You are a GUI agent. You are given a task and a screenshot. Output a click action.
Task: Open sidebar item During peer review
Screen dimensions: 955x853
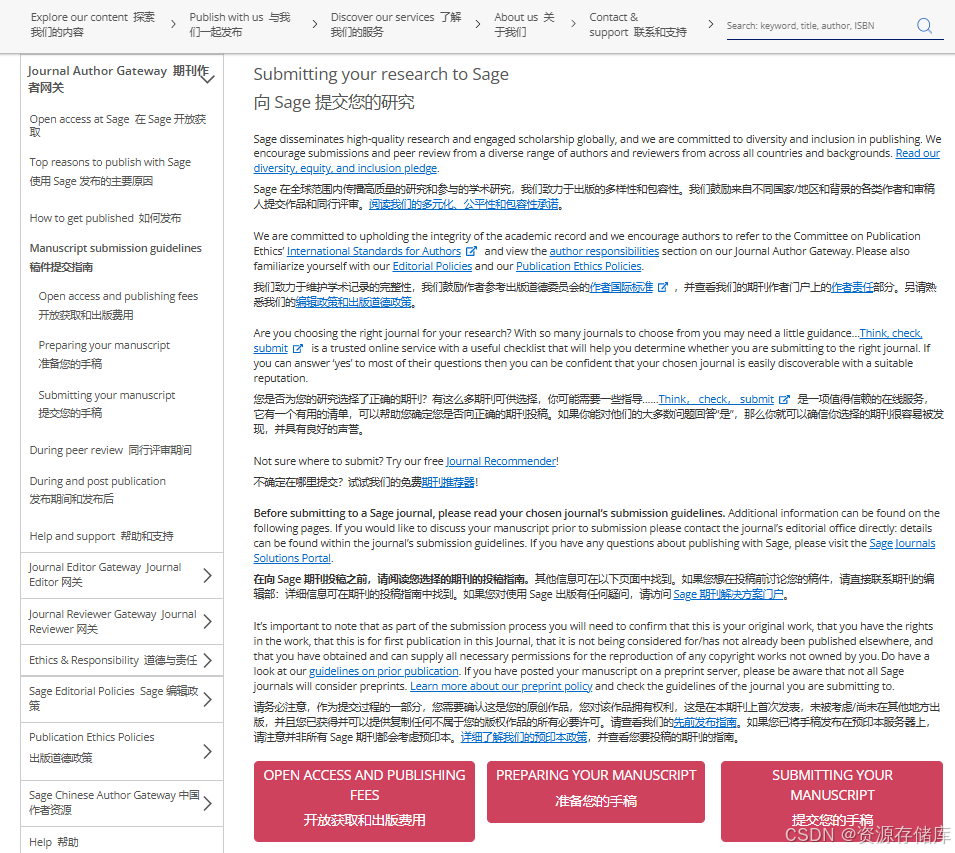click(x=110, y=450)
